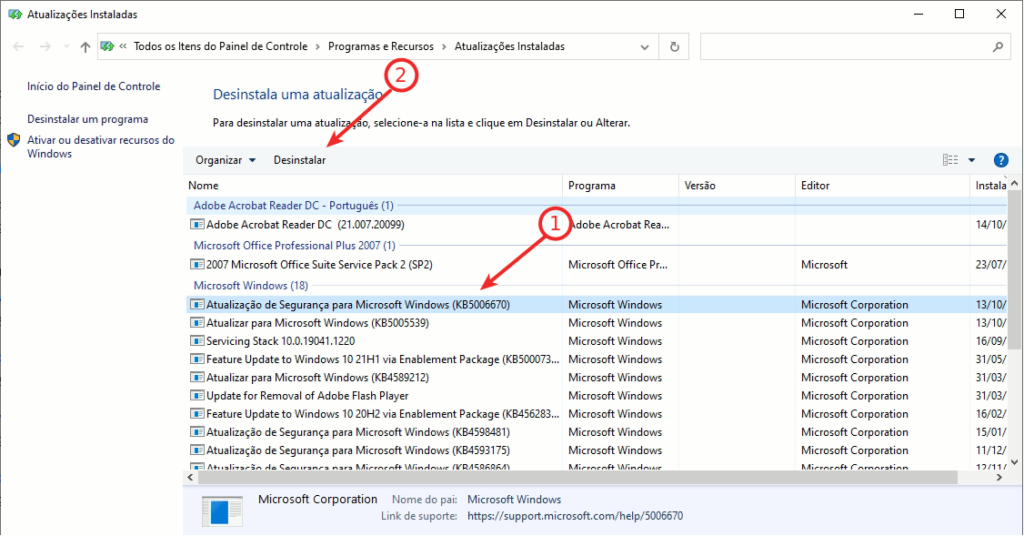Click the vertical scrollbar down arrow
This screenshot has width=1024, height=536.
[1014, 462]
